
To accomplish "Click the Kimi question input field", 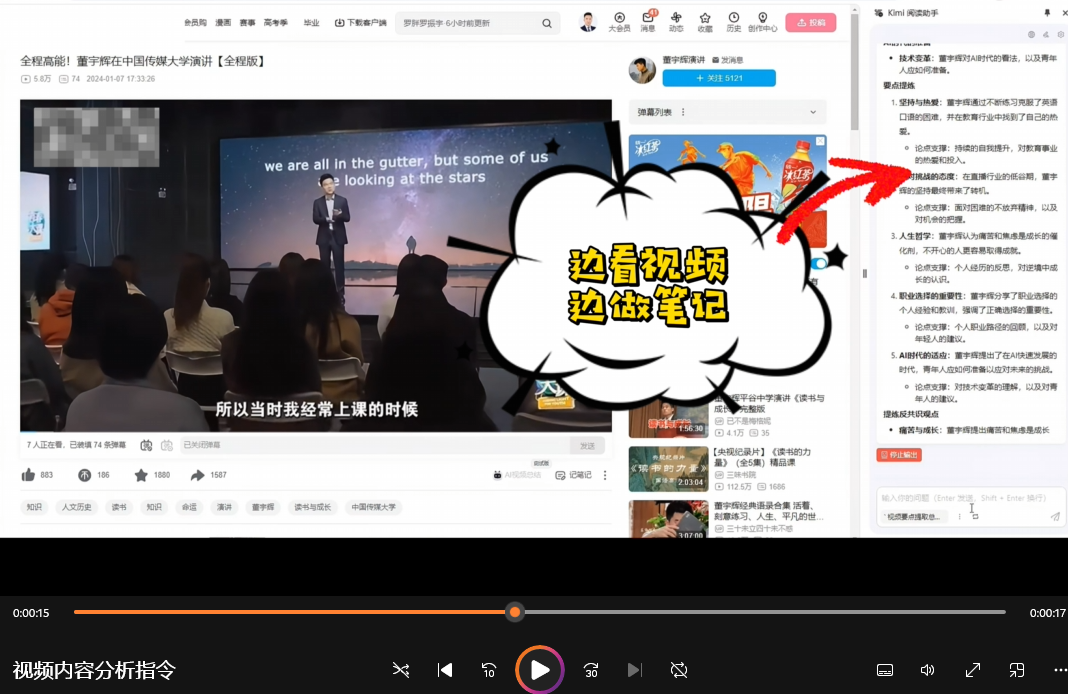I will (970, 498).
